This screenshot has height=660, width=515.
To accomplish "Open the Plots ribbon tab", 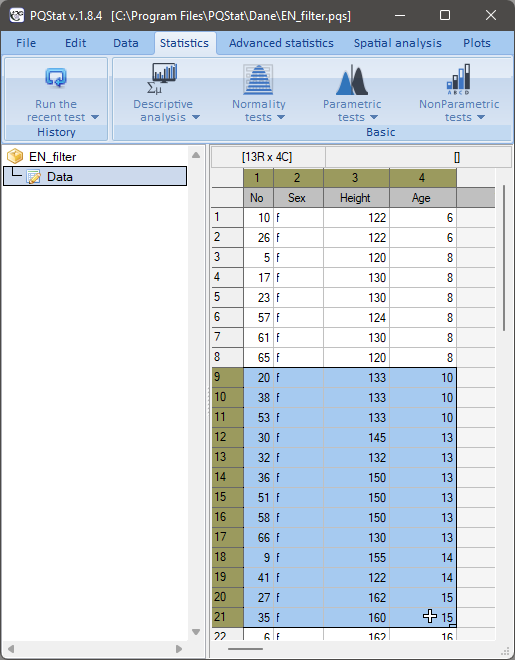I will point(477,43).
